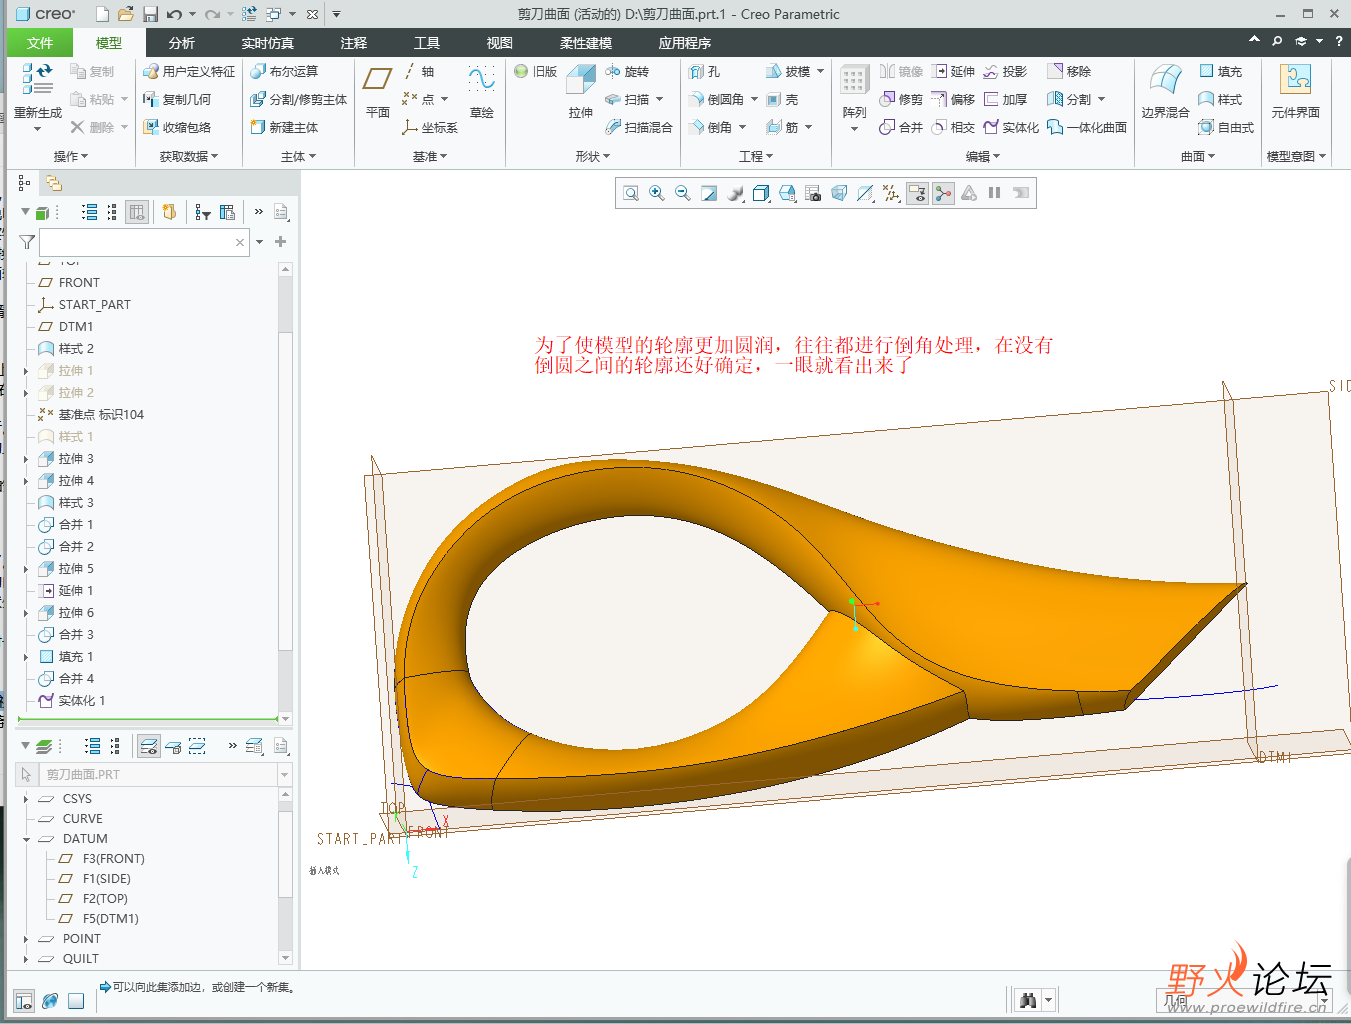The height and width of the screenshot is (1024, 1351).
Task: Click the Undo arrow icon
Action: click(x=174, y=14)
